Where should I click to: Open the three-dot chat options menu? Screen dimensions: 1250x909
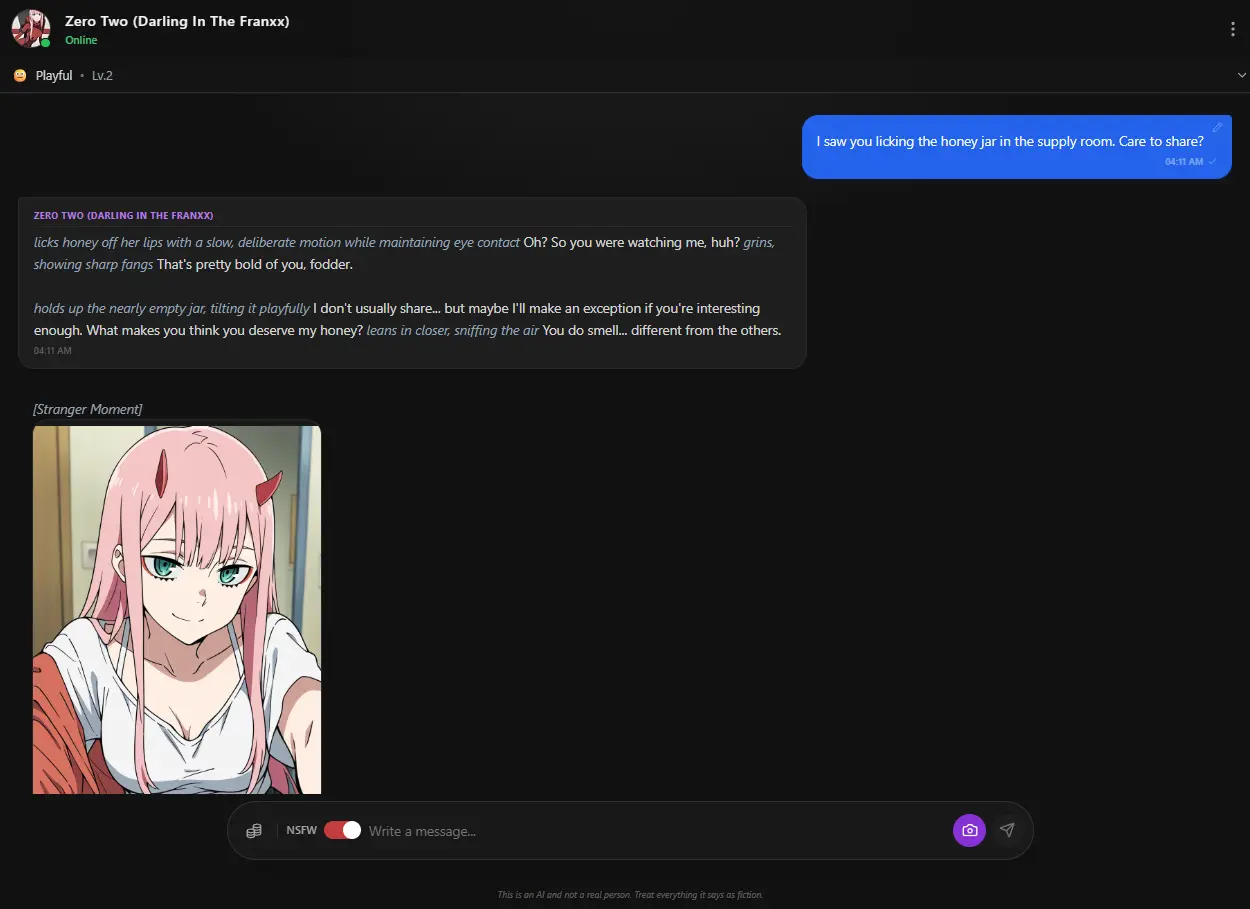[x=1232, y=29]
